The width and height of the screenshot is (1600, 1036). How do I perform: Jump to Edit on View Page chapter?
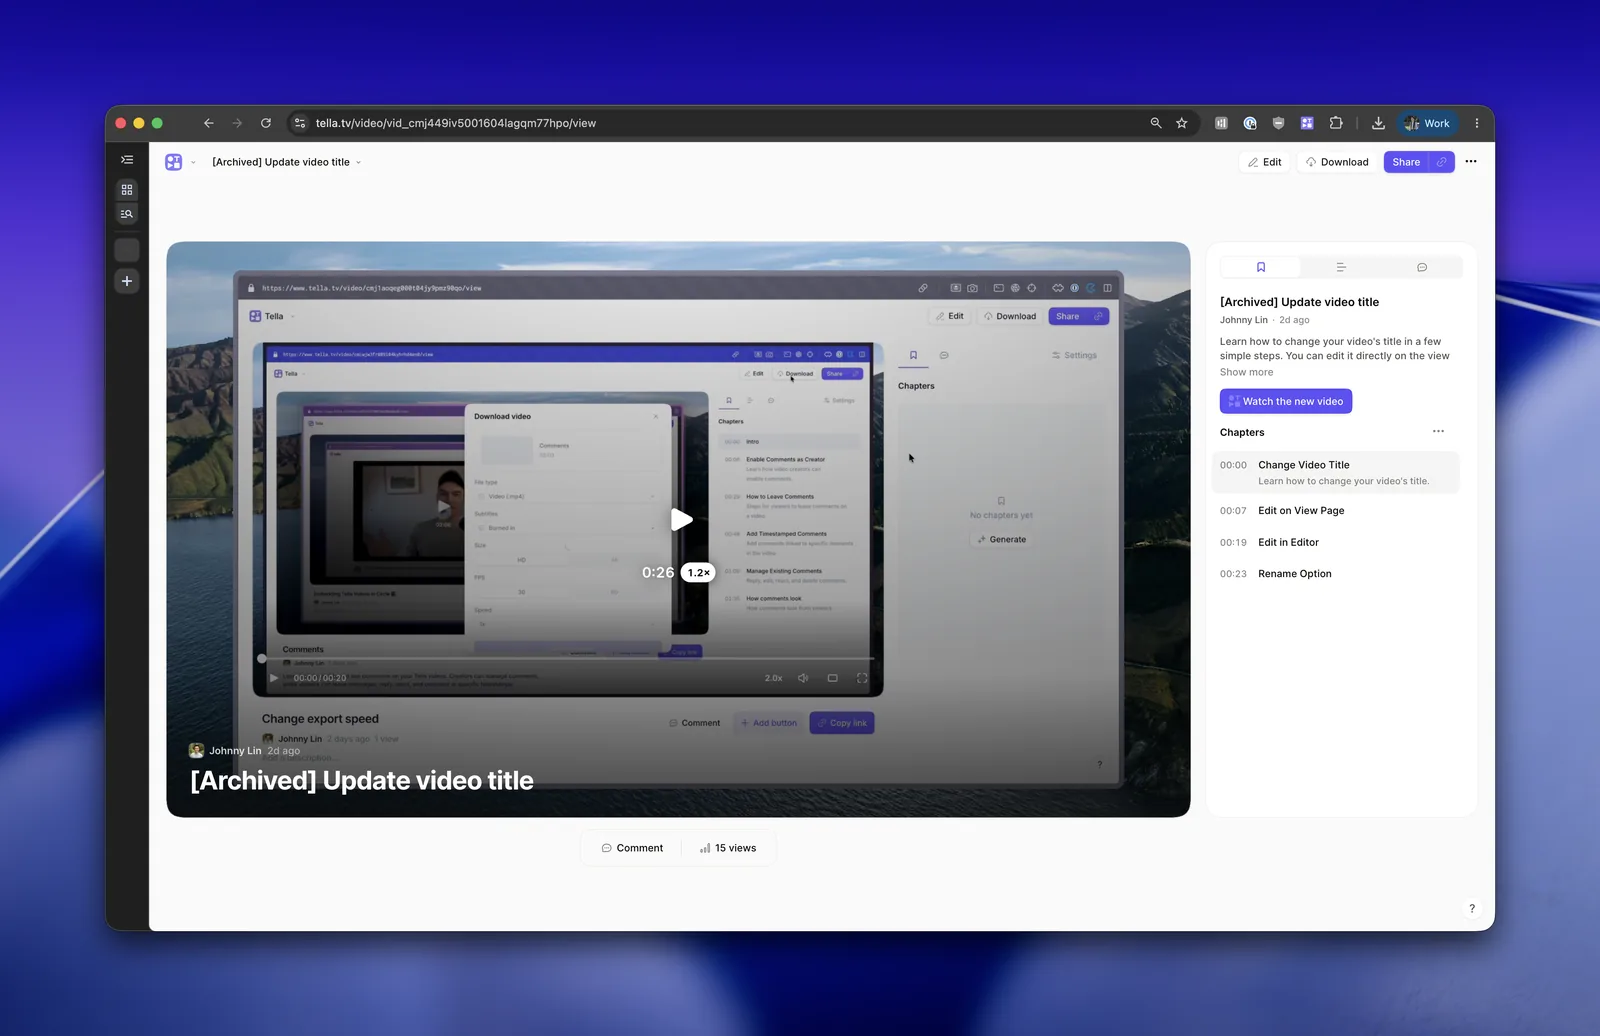coord(1336,511)
